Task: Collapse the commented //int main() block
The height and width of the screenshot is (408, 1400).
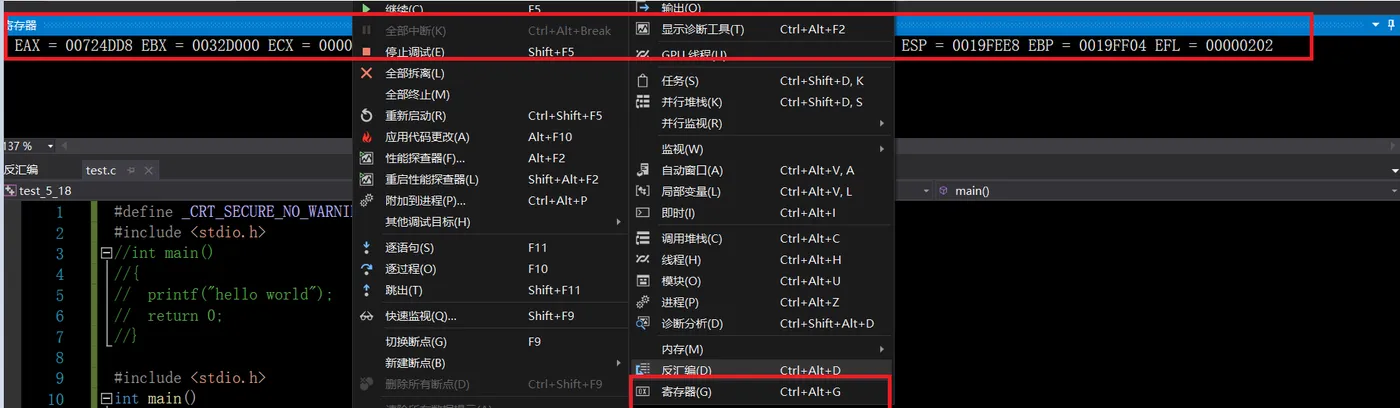Action: 108,253
